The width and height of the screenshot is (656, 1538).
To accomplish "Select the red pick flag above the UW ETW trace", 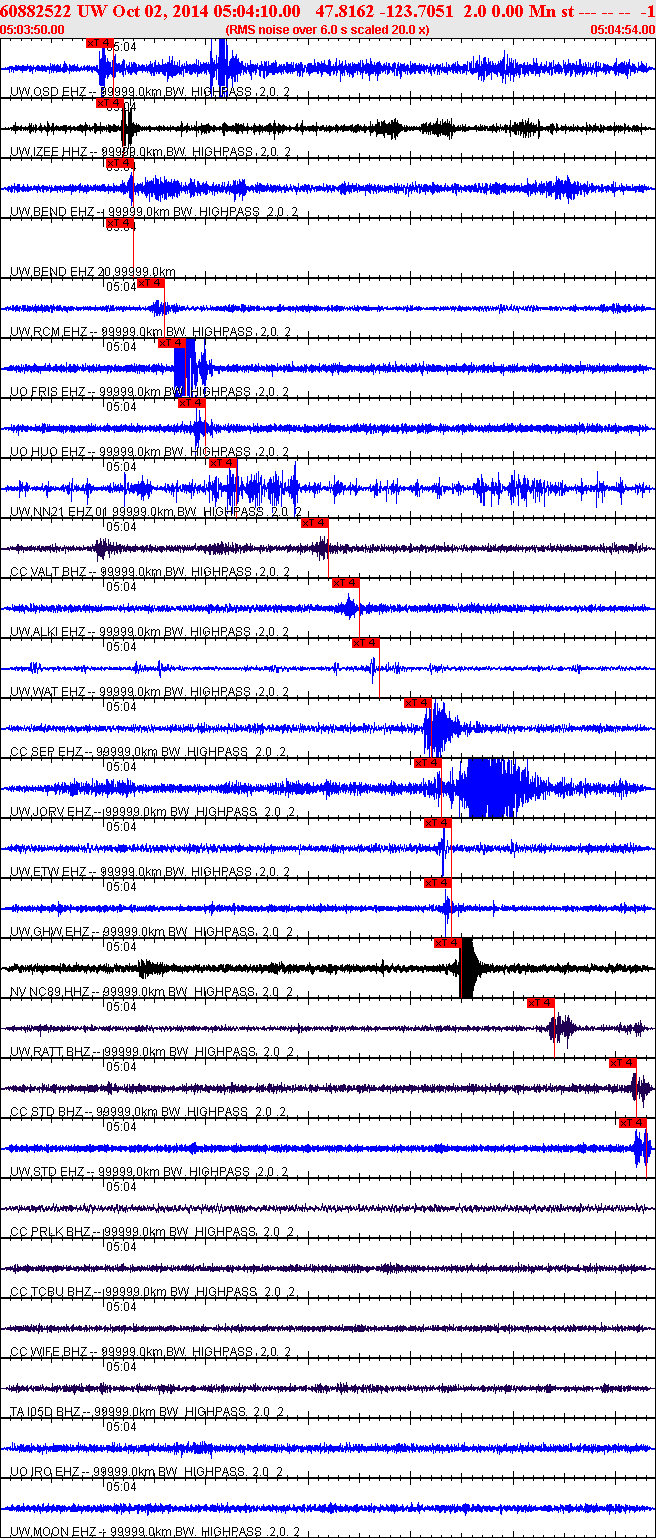I will pyautogui.click(x=438, y=823).
